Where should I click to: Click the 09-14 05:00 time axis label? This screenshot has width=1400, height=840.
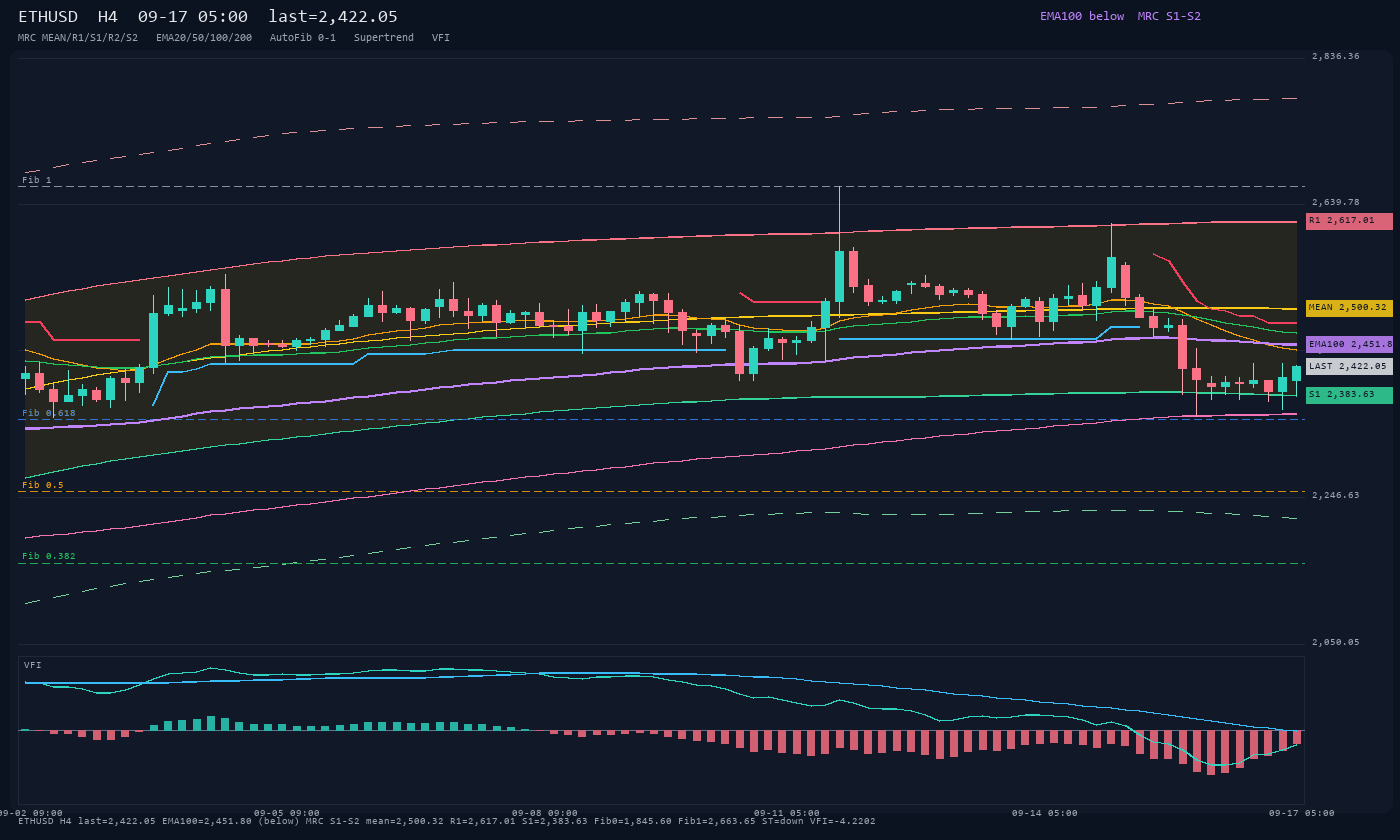click(1045, 813)
